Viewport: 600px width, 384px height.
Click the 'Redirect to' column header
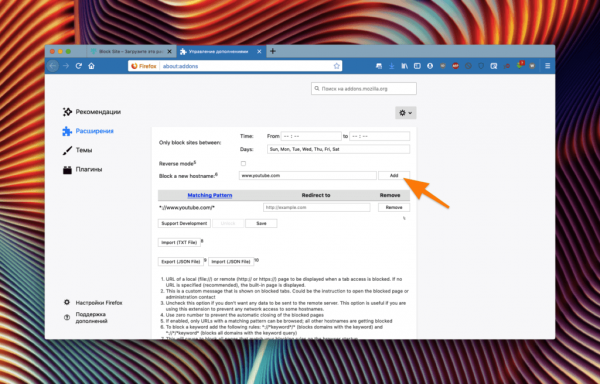[316, 195]
